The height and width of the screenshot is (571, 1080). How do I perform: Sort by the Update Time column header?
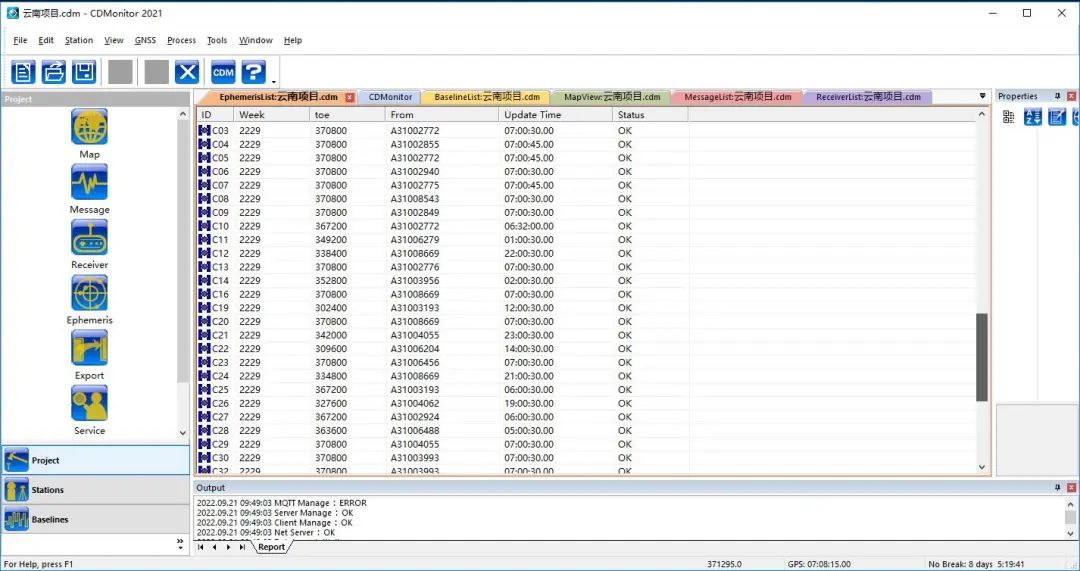pos(555,115)
